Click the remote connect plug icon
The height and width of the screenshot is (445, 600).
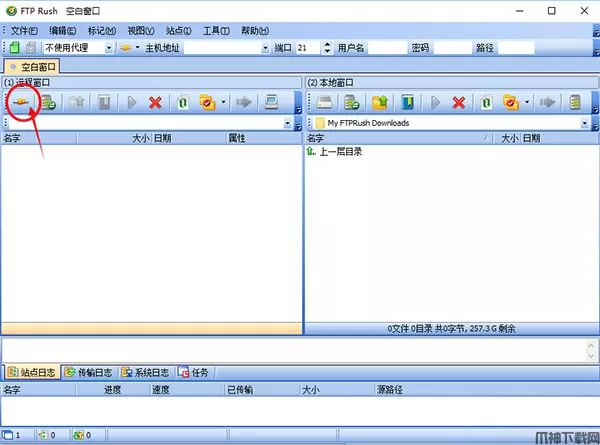click(21, 102)
